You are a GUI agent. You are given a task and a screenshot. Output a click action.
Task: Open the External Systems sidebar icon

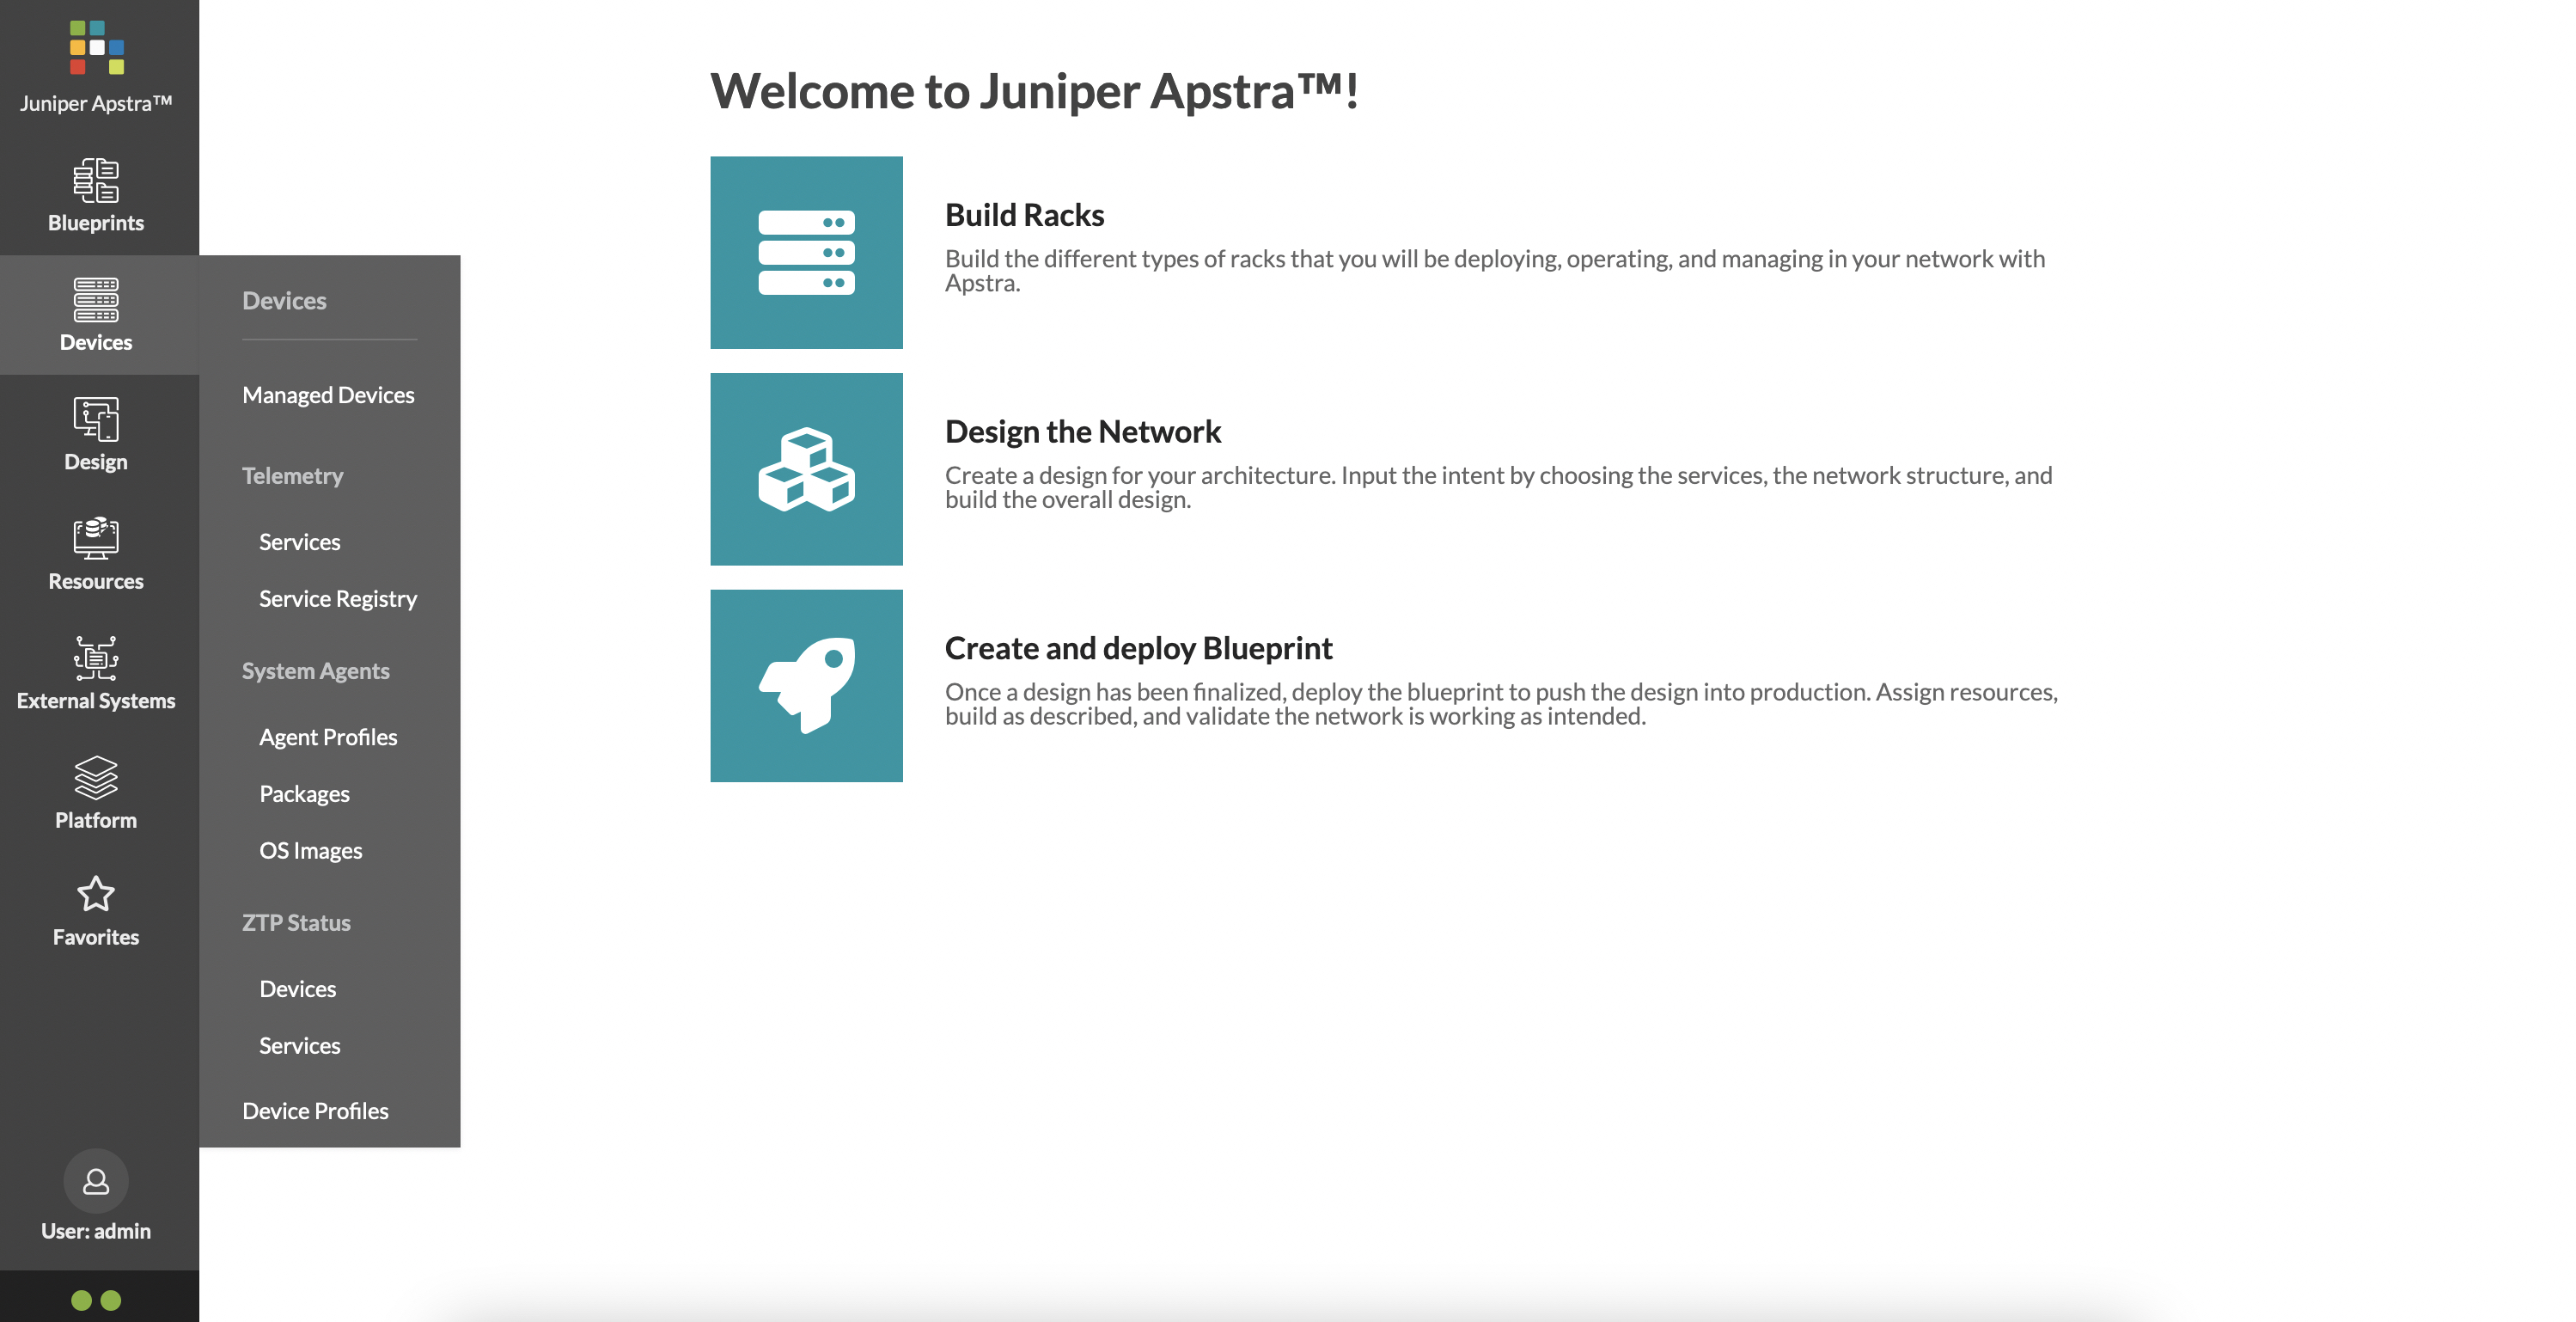96,658
